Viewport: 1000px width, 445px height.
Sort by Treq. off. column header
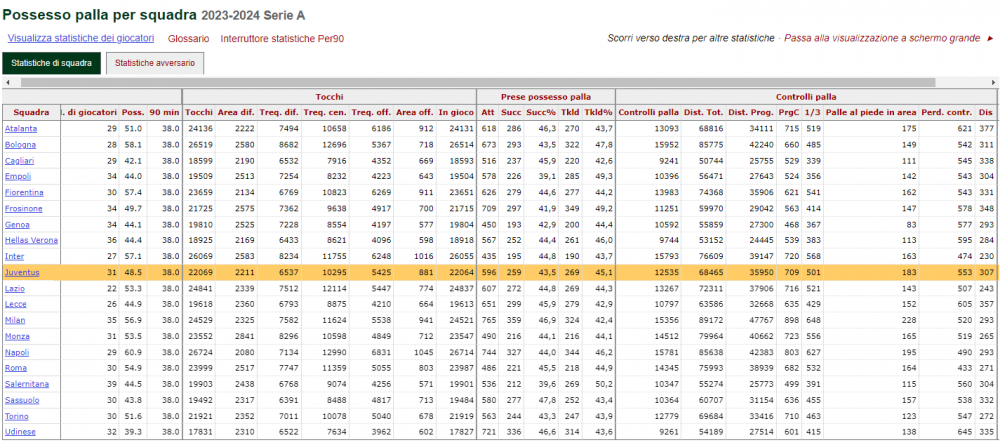tap(371, 112)
